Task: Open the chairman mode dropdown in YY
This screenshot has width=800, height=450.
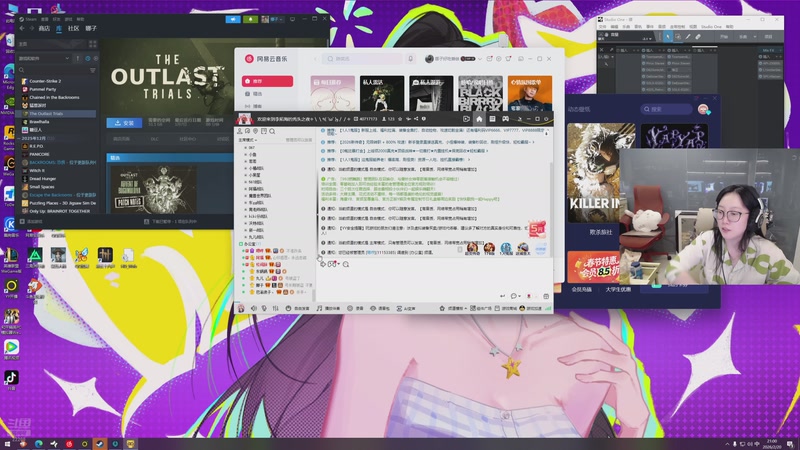Action: (248, 140)
